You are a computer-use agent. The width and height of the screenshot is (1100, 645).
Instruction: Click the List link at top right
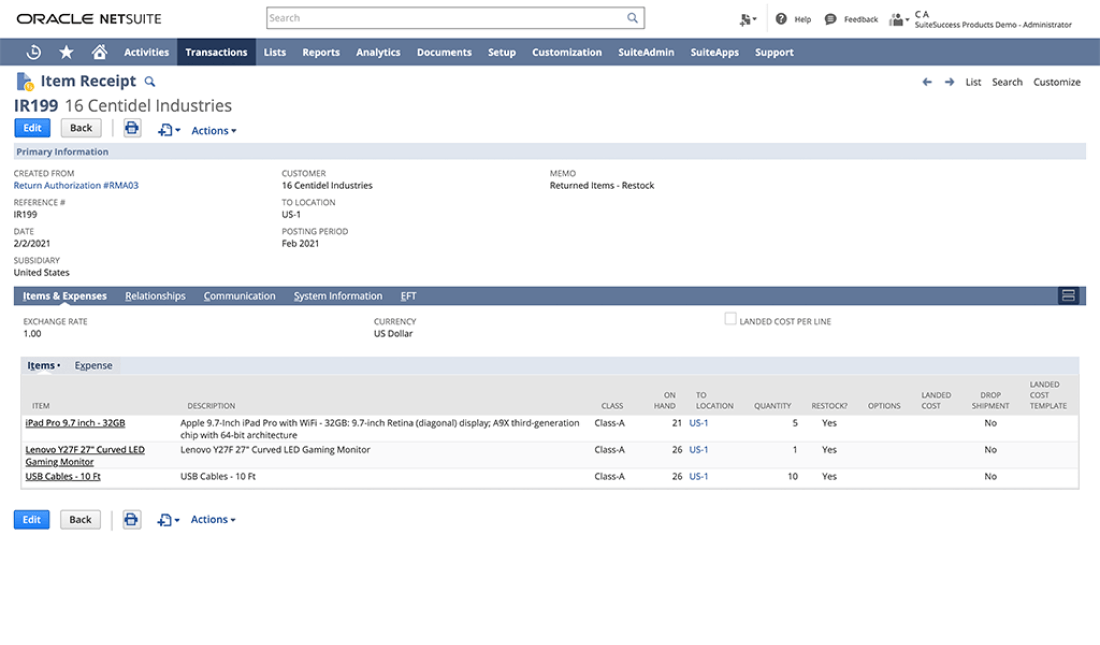click(973, 82)
